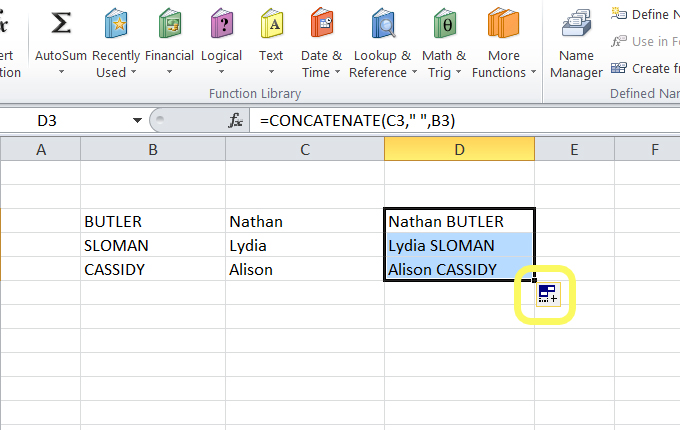Open the Financial functions library
680x430 pixels.
[169, 24]
